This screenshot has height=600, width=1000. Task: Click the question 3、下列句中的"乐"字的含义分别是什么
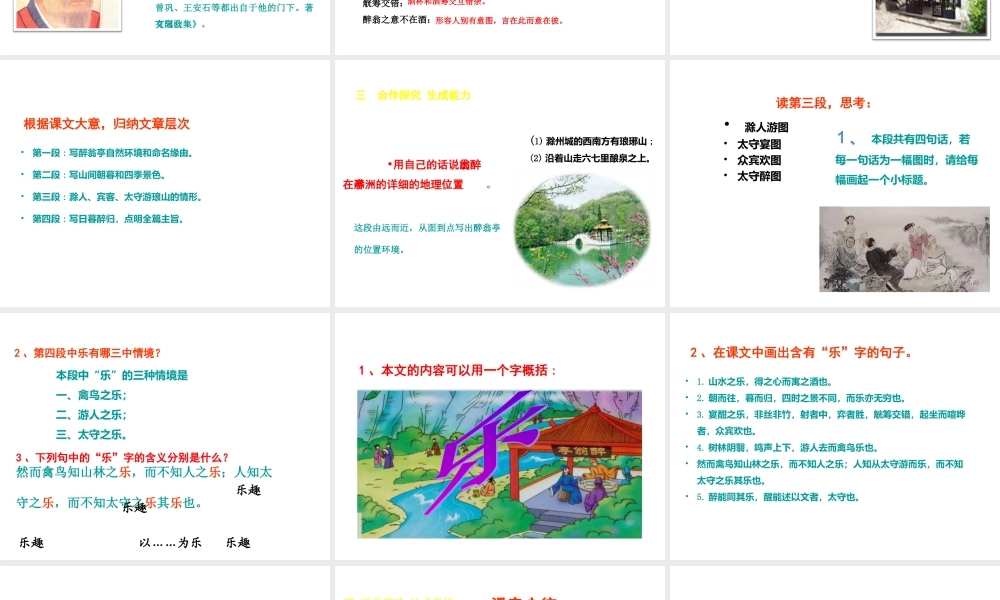[x=122, y=457]
